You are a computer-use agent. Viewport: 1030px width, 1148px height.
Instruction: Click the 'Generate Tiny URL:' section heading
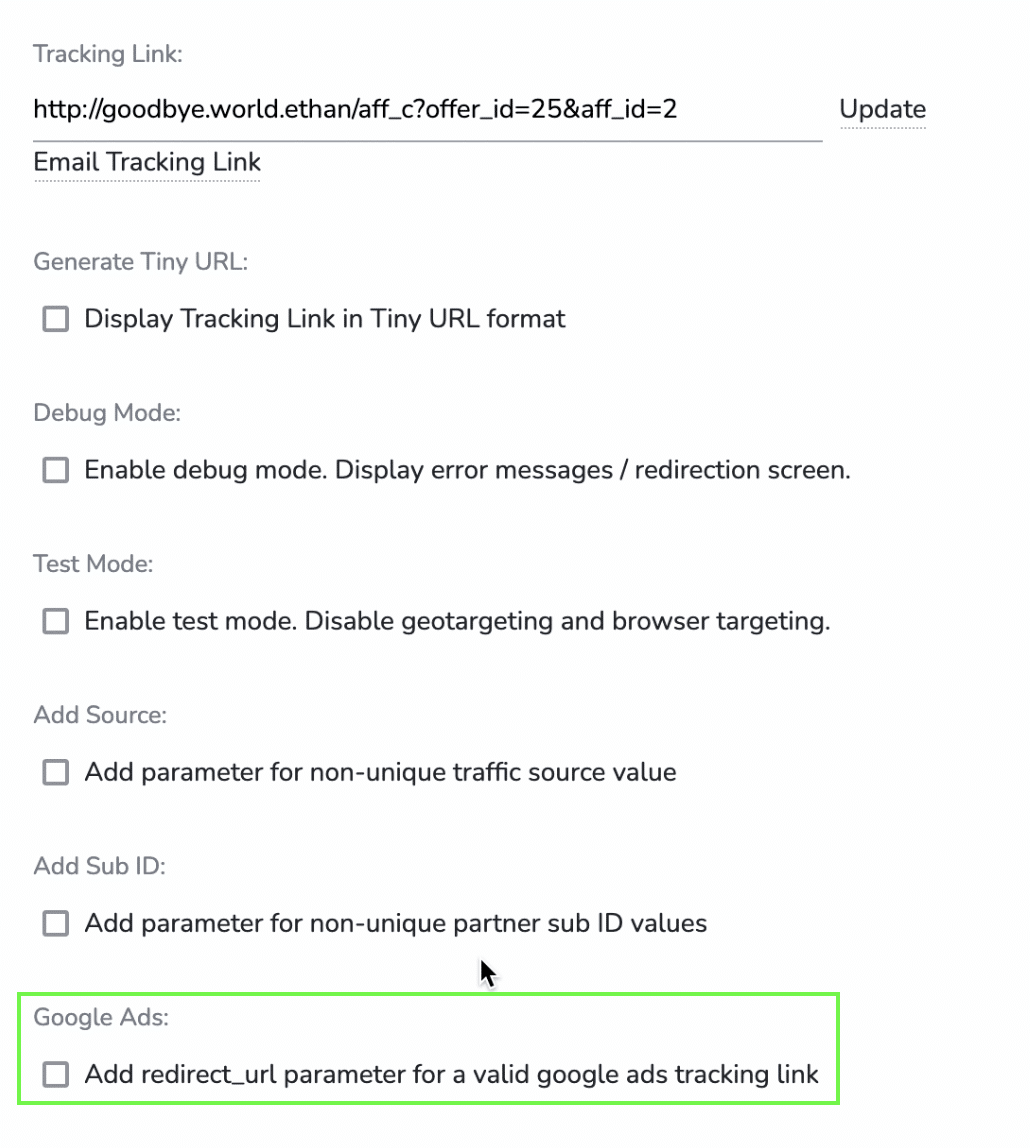[140, 262]
